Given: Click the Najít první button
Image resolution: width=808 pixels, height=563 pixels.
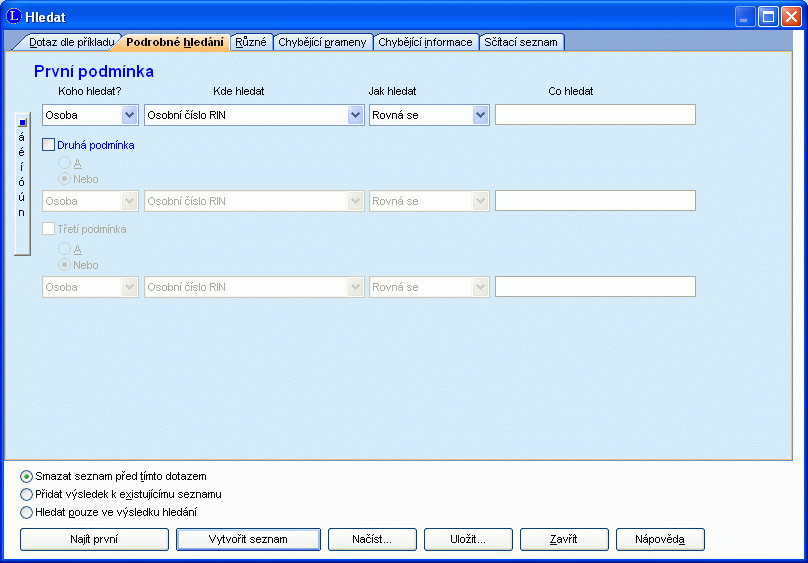Looking at the screenshot, I should coord(94,539).
